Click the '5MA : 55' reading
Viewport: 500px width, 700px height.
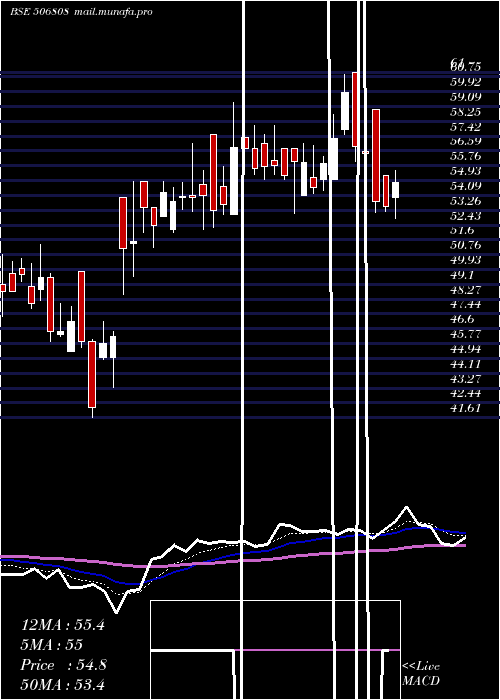(52, 645)
